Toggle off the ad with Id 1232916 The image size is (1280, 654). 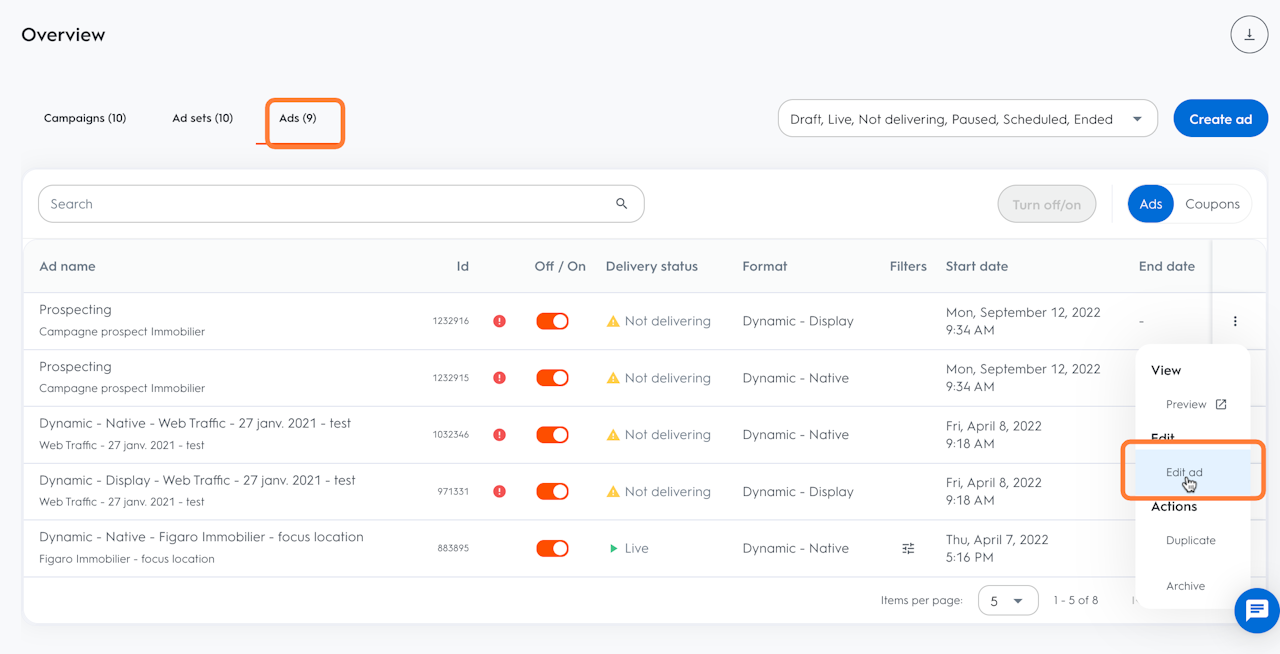[x=552, y=321]
